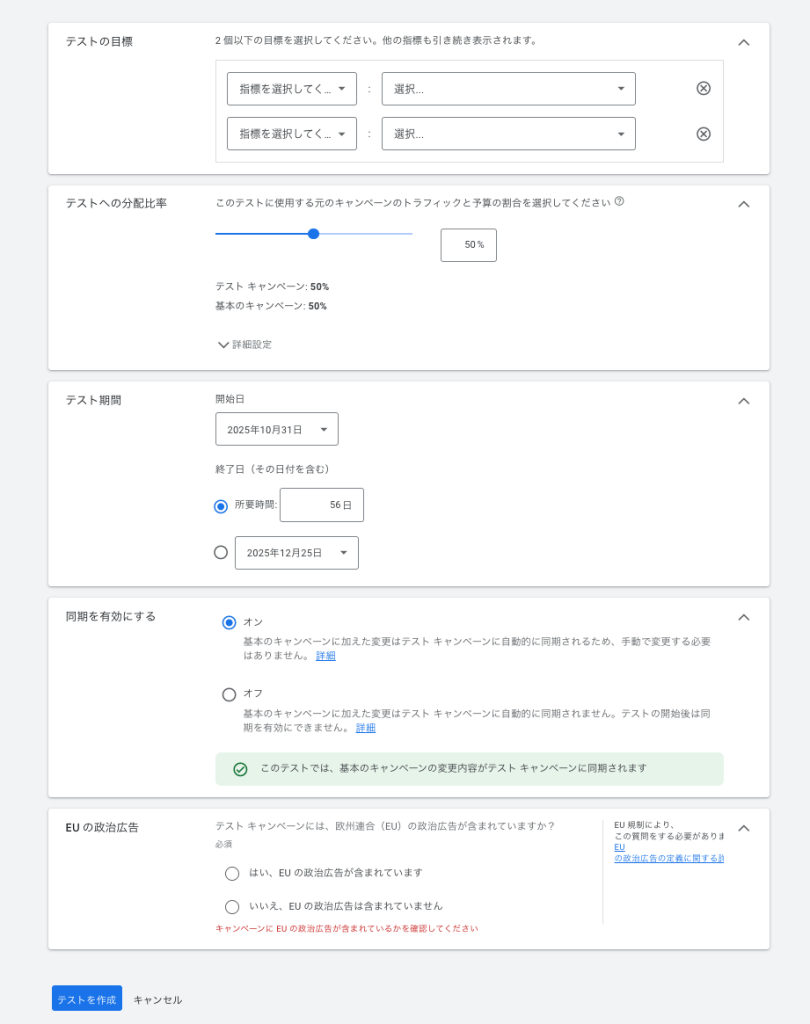The height and width of the screenshot is (1024, 810).
Task: Click the キャンセル link
Action: (x=157, y=998)
